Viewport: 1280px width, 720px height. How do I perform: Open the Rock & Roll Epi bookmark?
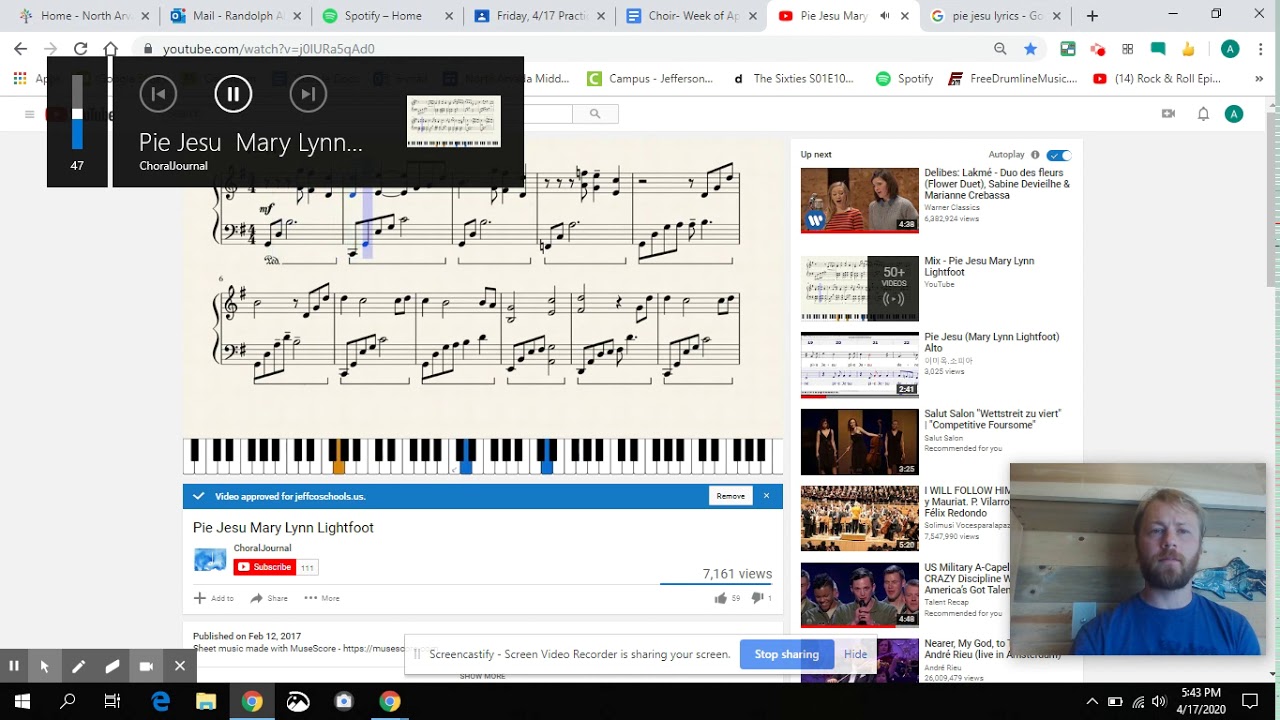1157,79
